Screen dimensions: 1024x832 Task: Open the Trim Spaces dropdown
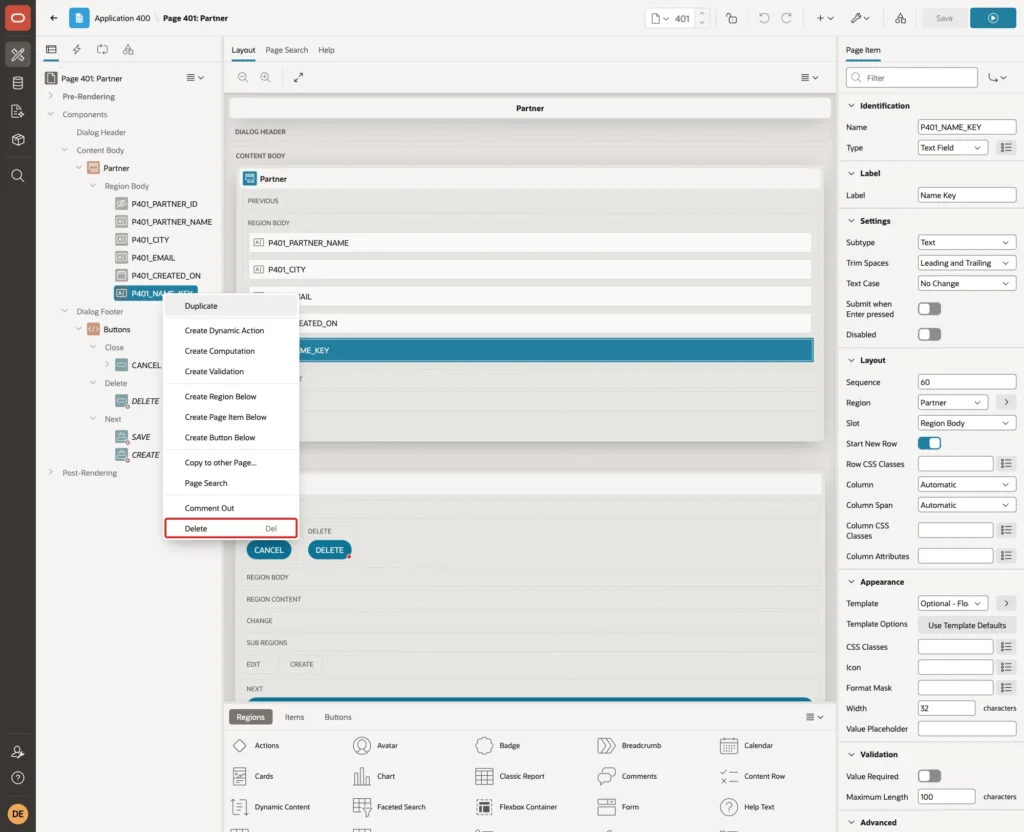pos(967,263)
